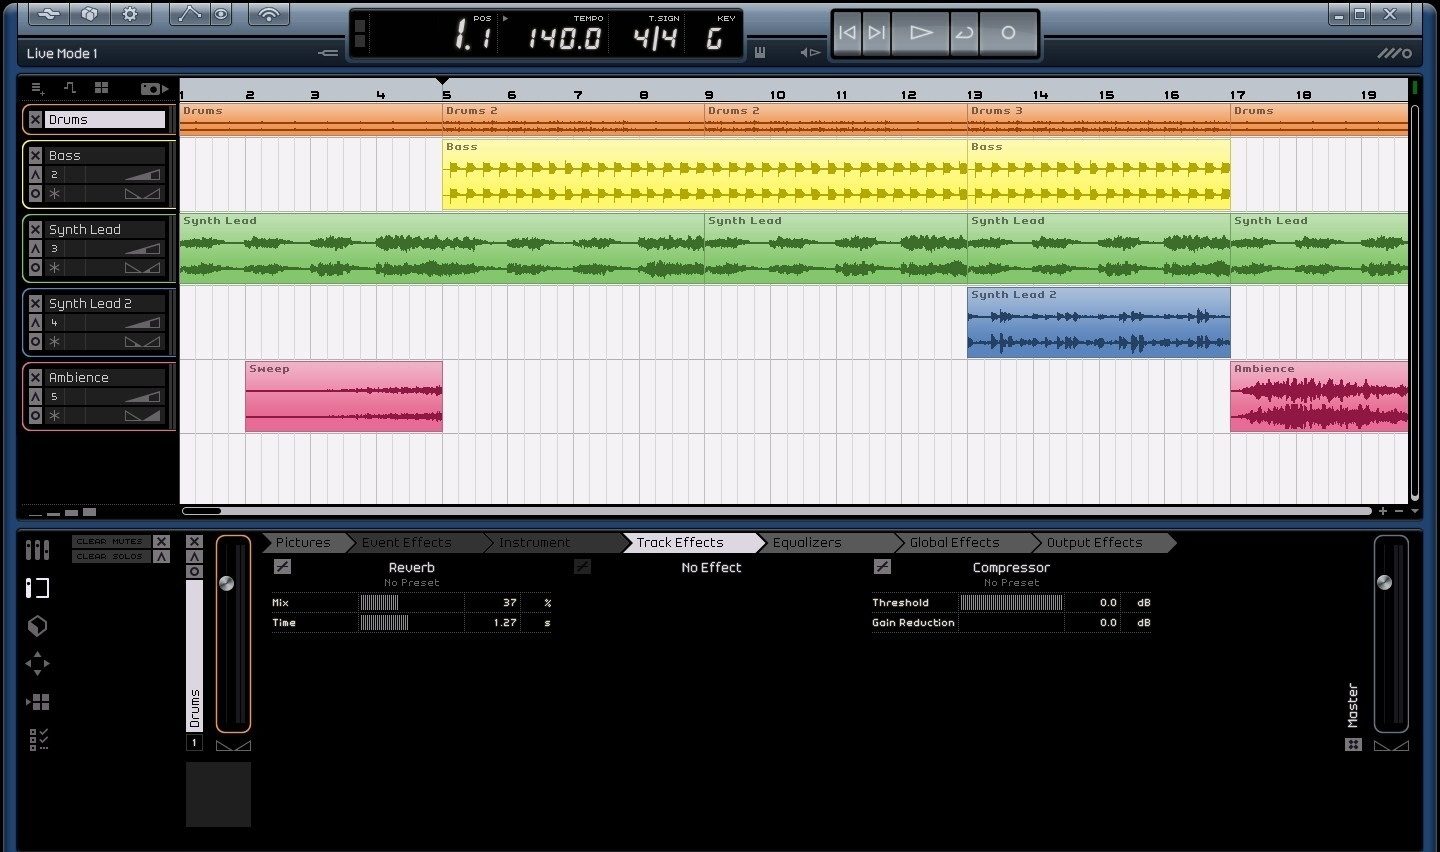Select the automation line icon in top toolbar
Screen dimensions: 1440x852
(x=188, y=14)
